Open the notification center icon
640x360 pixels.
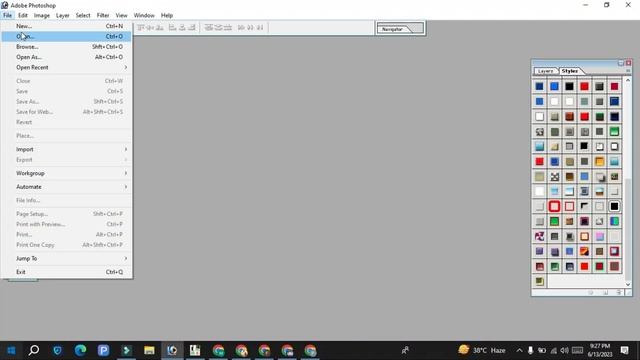[624, 350]
